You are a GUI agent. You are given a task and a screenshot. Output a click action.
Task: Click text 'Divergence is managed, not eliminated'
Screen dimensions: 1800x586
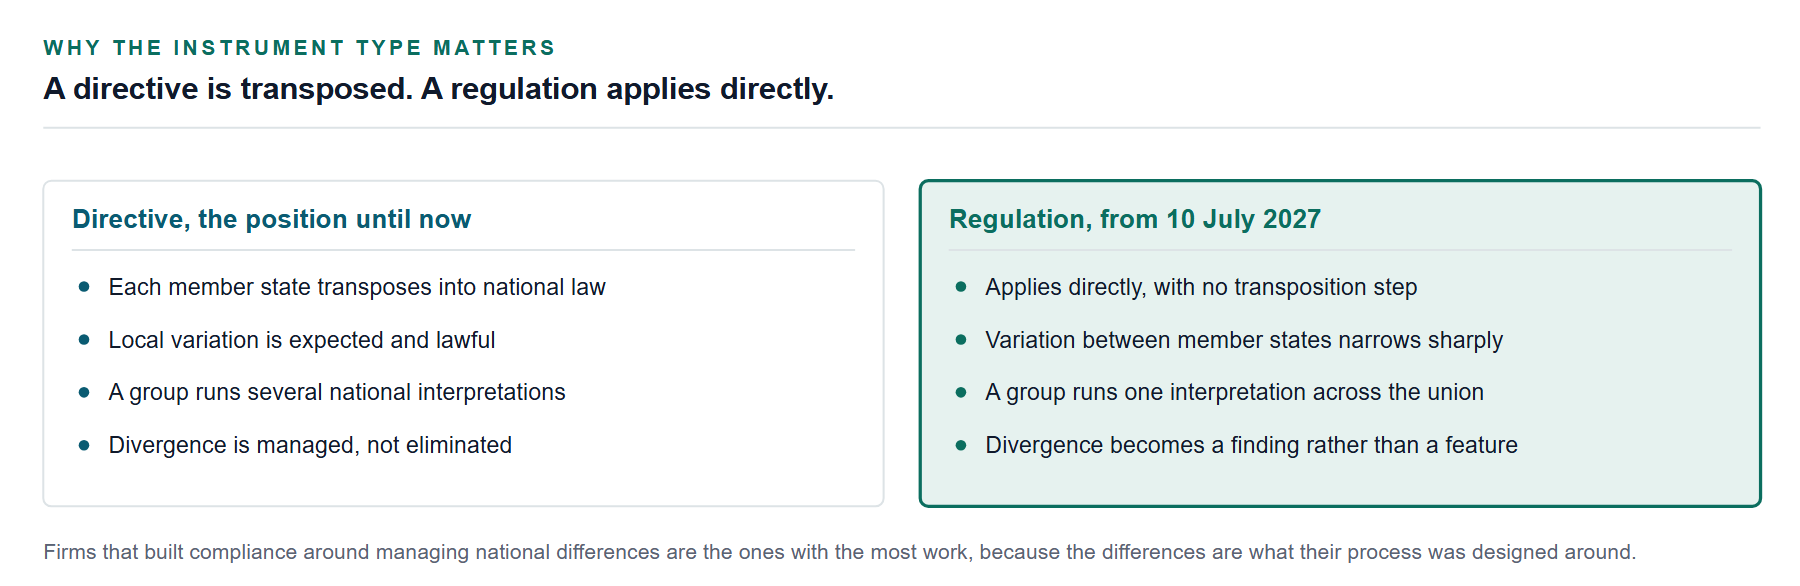(310, 445)
